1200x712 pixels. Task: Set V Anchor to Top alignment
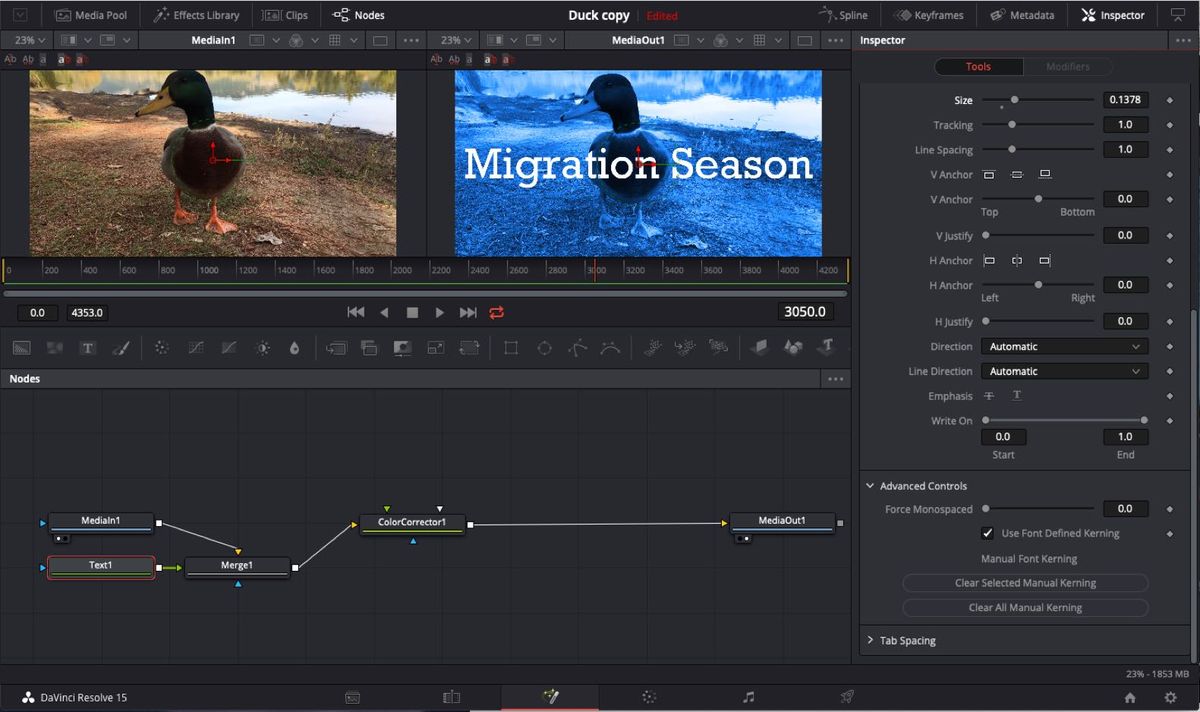(988, 174)
